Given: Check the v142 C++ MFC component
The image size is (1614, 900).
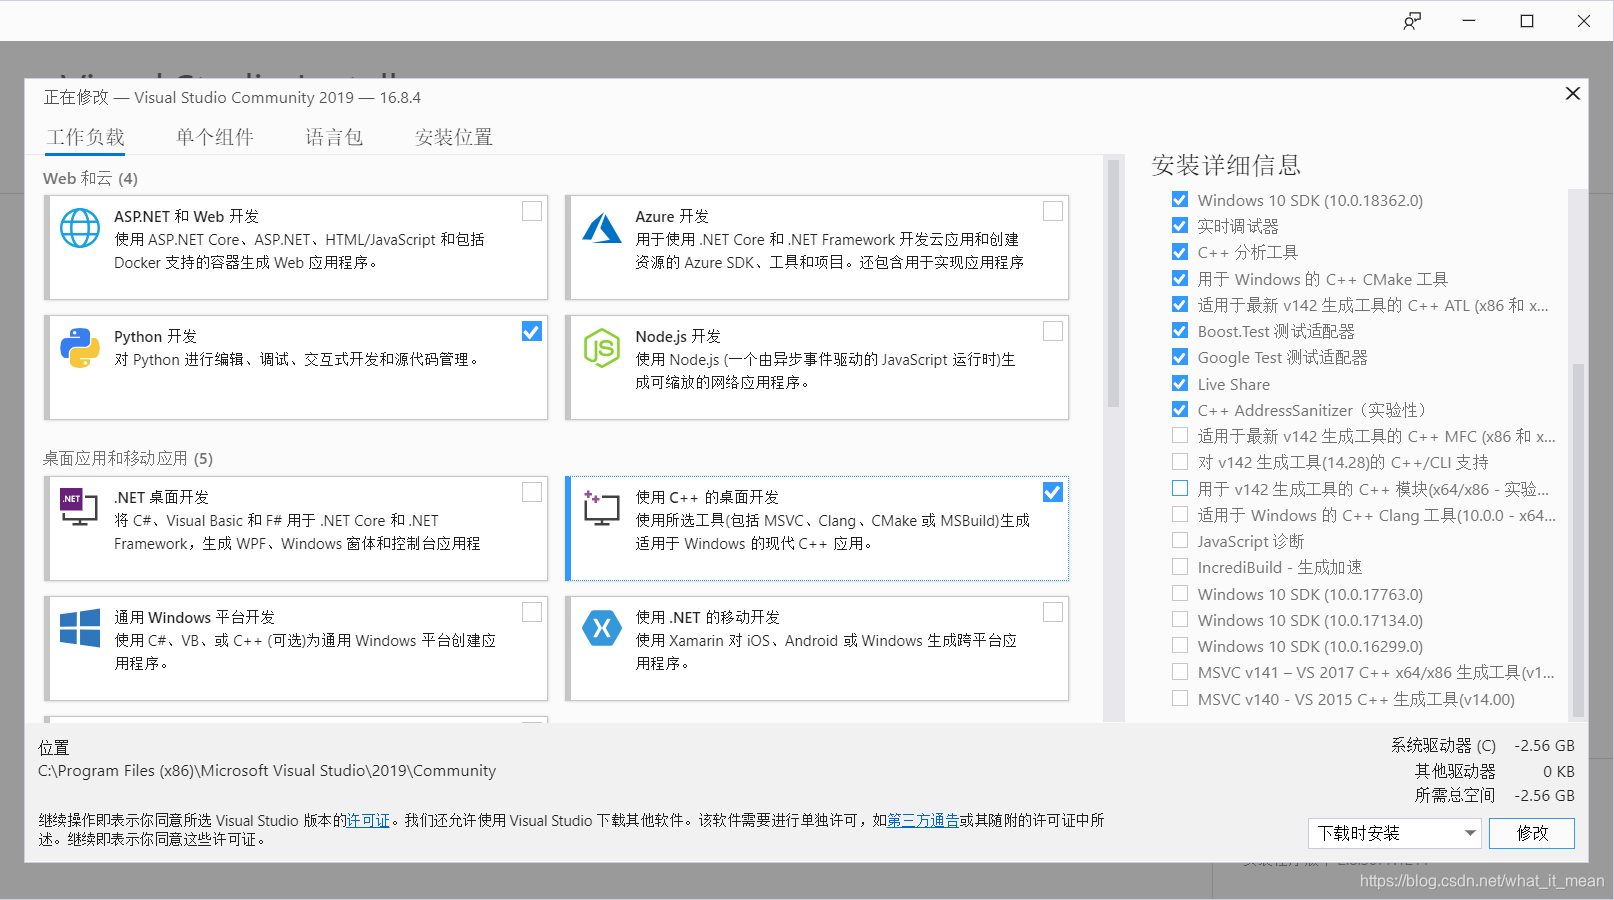Looking at the screenshot, I should point(1180,436).
